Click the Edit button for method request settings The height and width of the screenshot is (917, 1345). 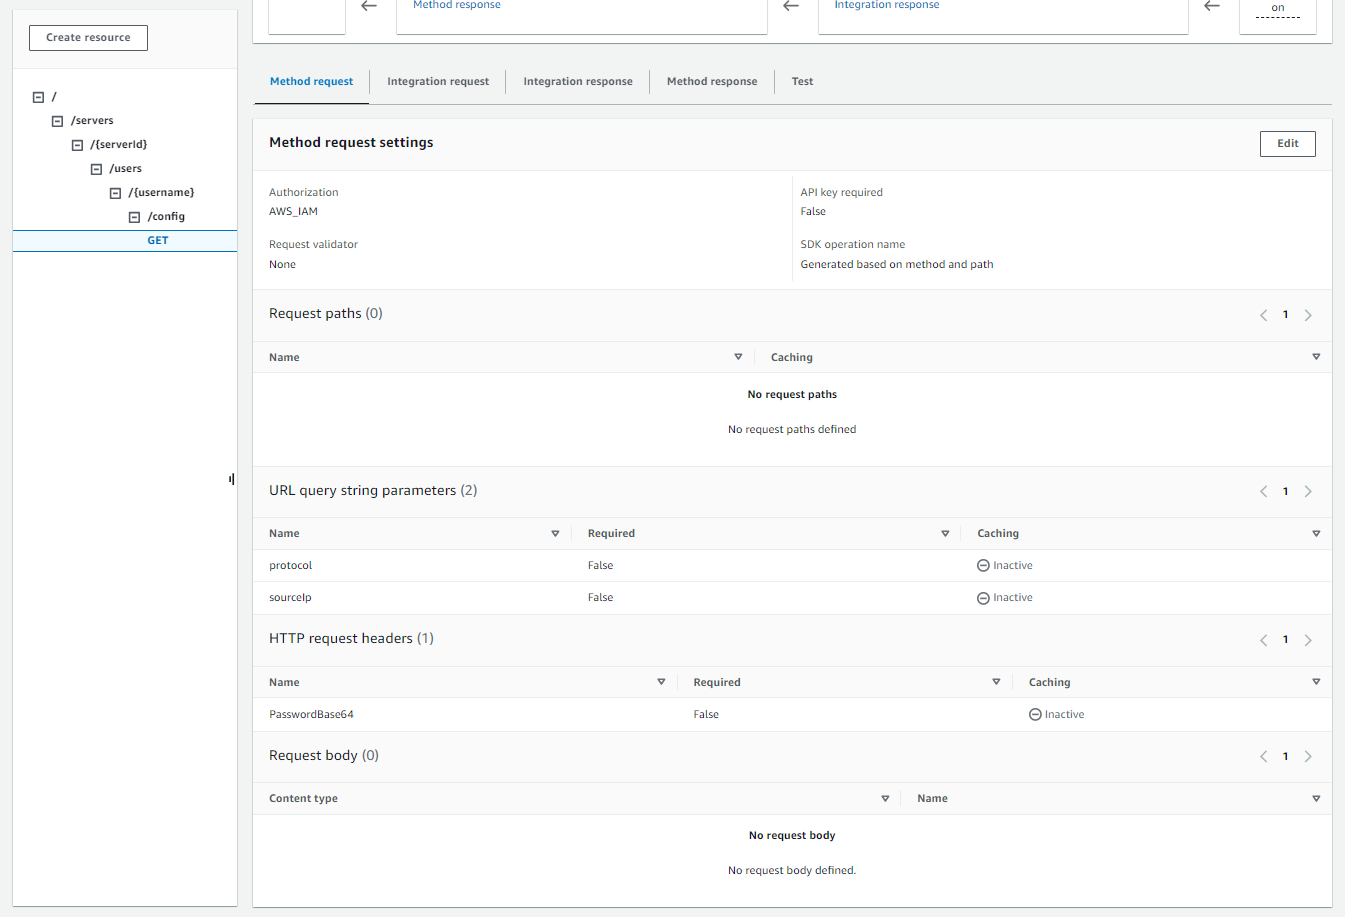pos(1287,143)
